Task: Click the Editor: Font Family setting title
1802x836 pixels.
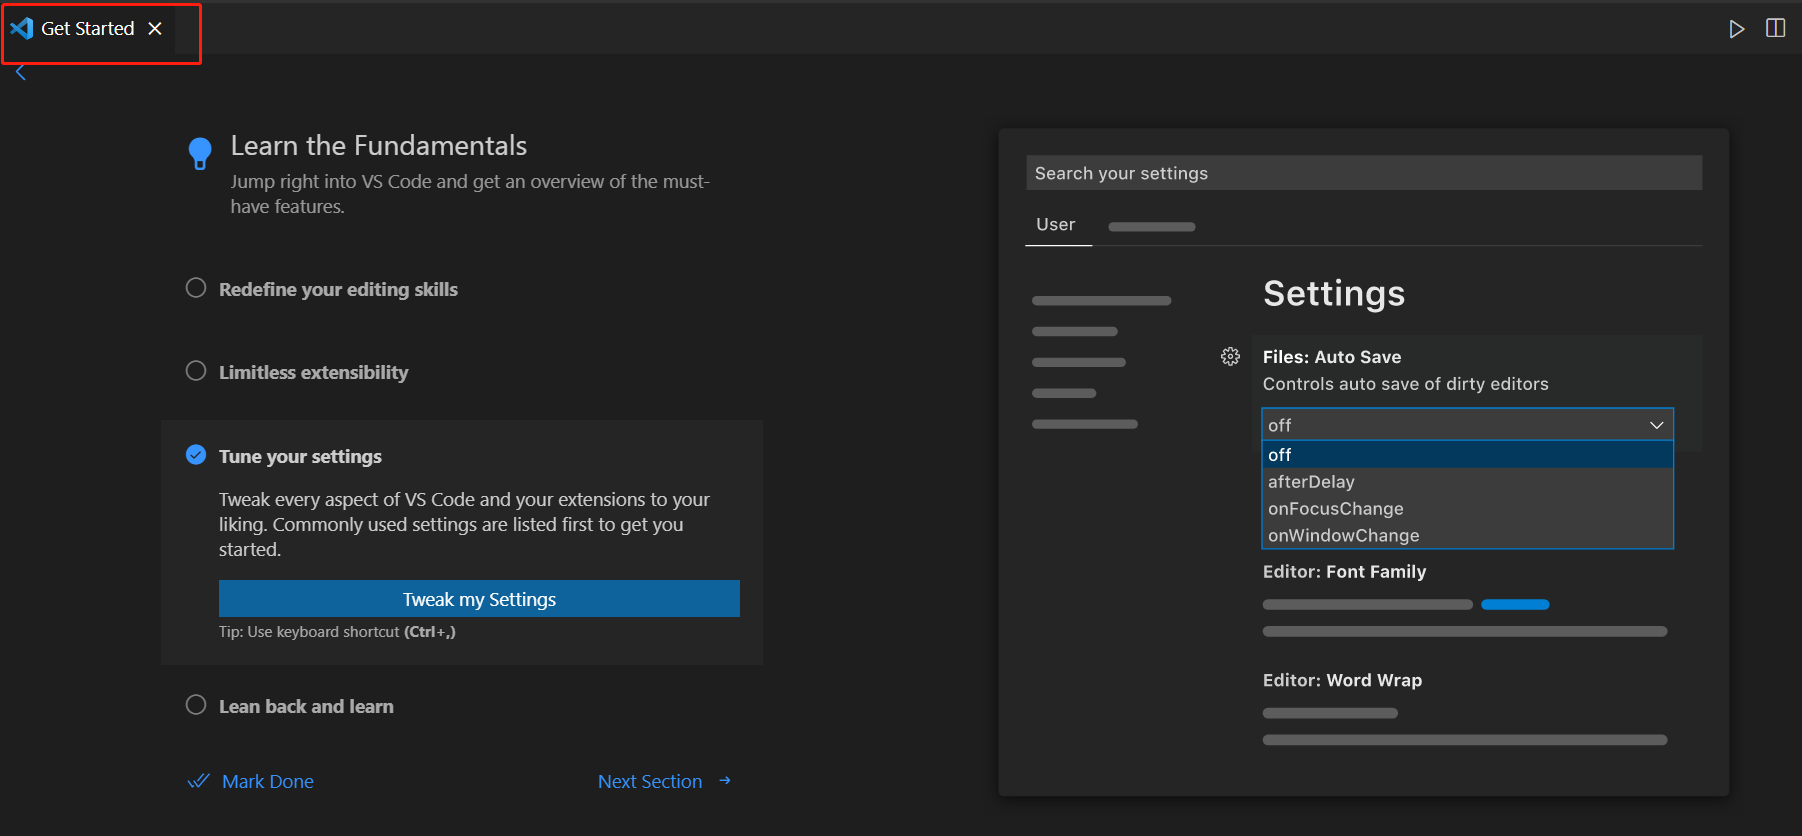Action: tap(1345, 572)
